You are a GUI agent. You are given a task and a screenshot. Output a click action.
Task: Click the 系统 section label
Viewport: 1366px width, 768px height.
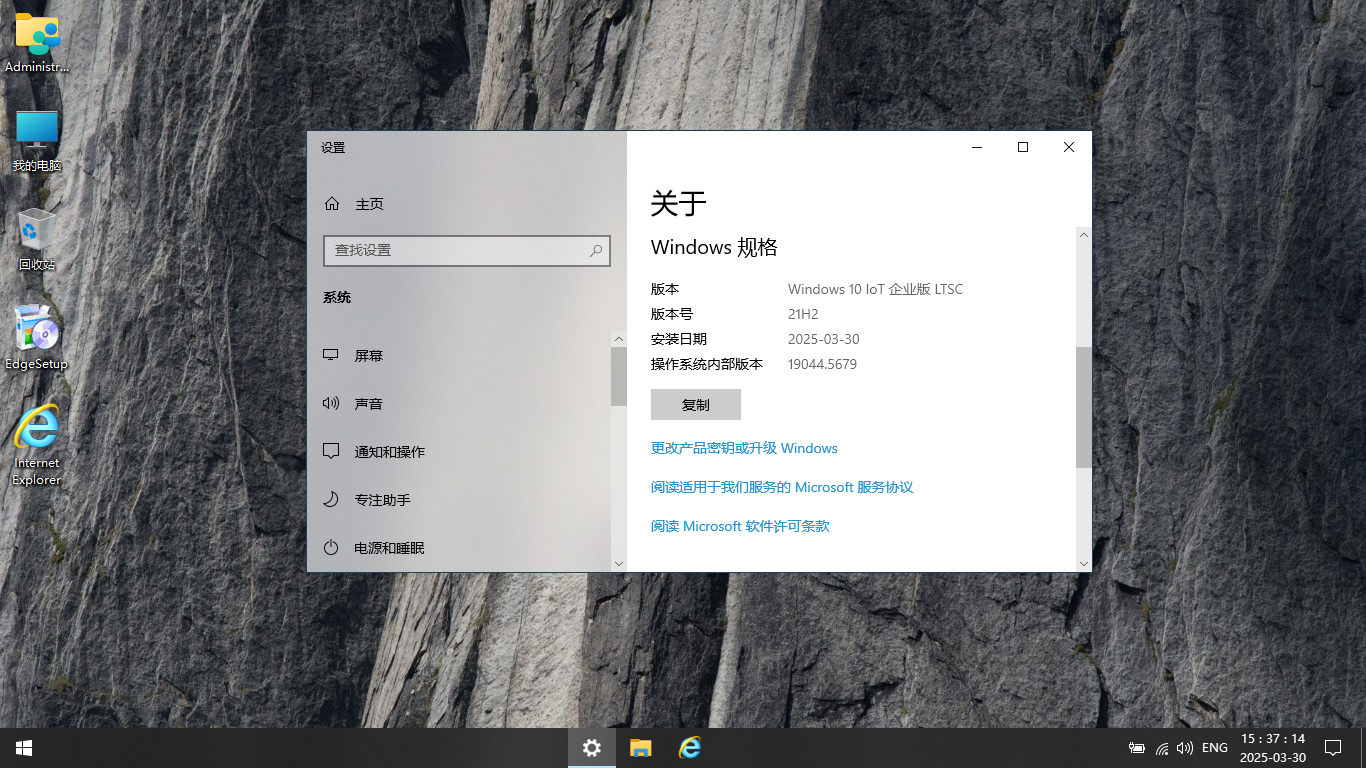click(337, 297)
